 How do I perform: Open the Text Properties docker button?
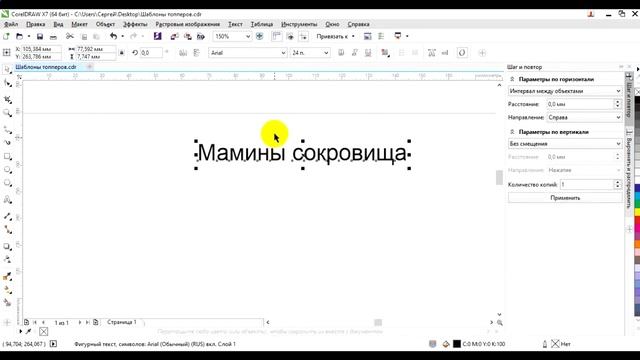[431, 53]
